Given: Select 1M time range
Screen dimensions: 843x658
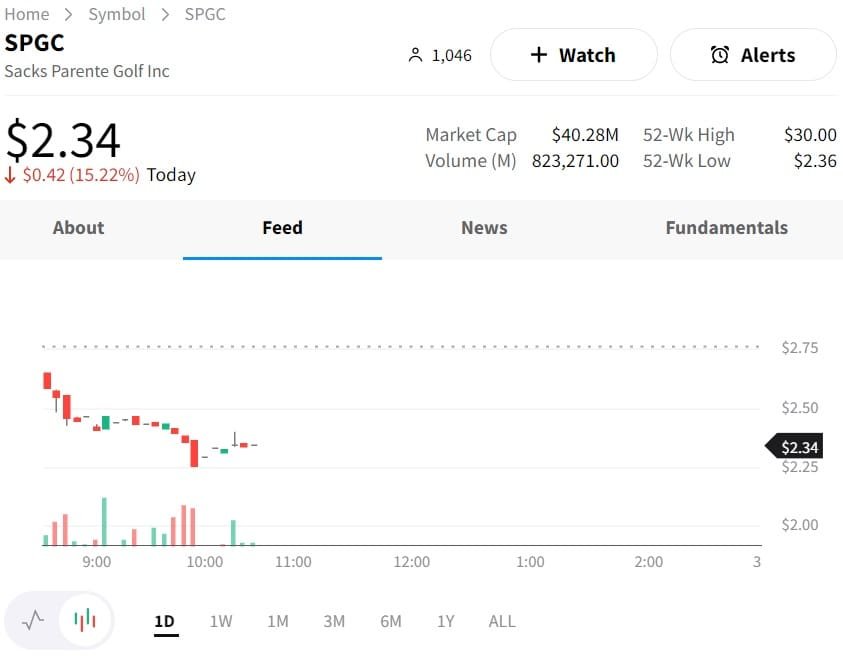Looking at the screenshot, I should (x=278, y=621).
